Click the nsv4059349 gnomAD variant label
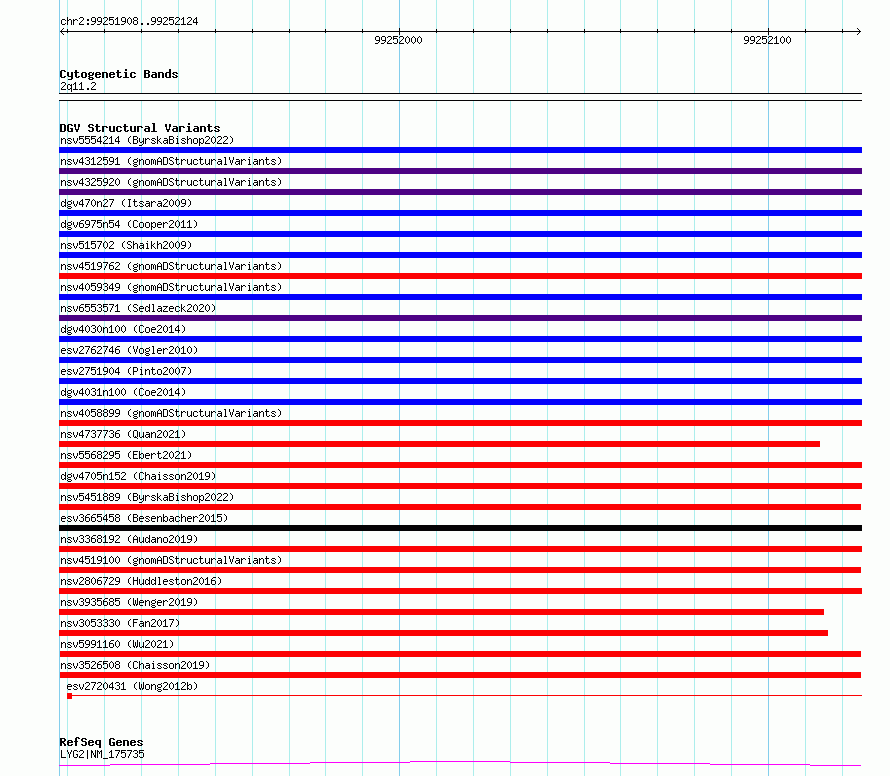The height and width of the screenshot is (776, 890). pyautogui.click(x=171, y=287)
